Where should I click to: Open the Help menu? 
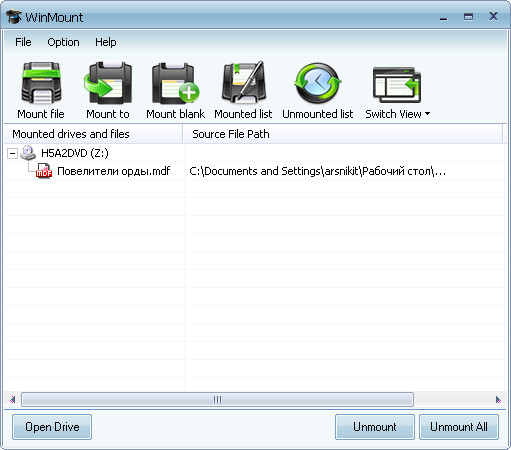coord(106,42)
